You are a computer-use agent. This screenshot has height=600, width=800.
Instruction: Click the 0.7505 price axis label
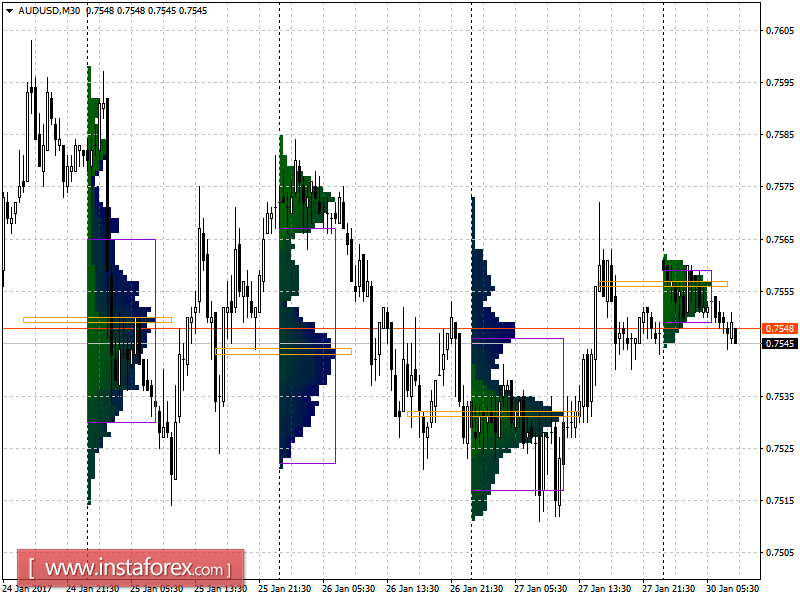tap(780, 553)
